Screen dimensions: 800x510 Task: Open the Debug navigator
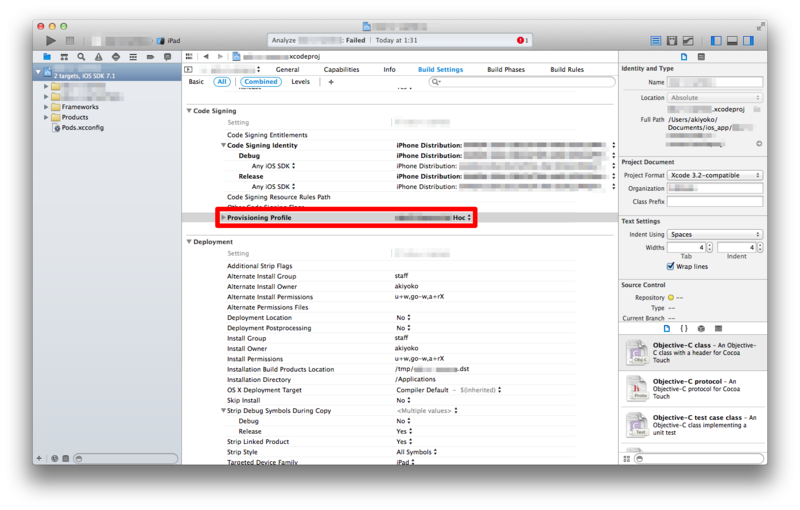133,57
